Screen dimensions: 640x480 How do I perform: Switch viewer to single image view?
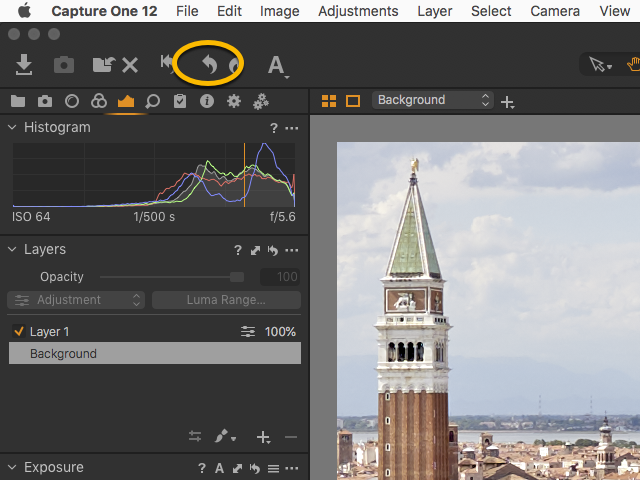353,101
